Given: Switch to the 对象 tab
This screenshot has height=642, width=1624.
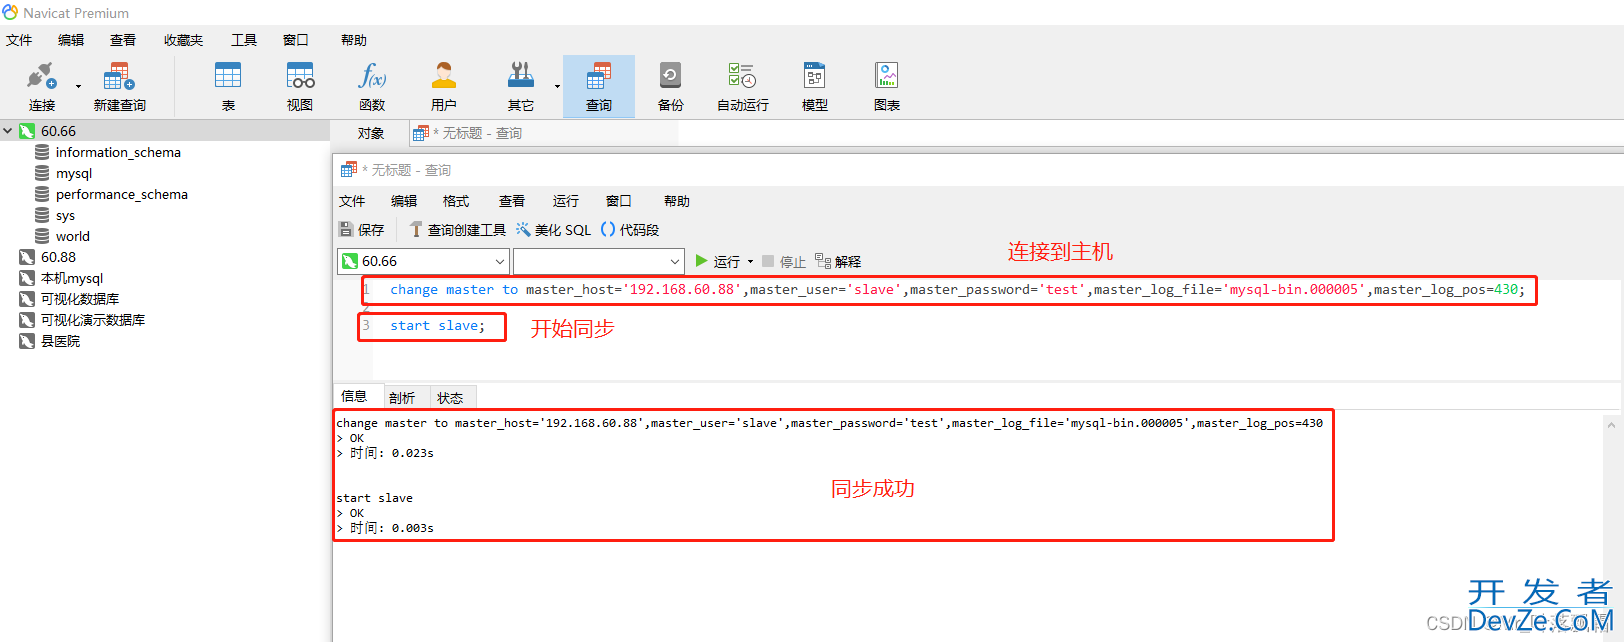Looking at the screenshot, I should [x=371, y=133].
